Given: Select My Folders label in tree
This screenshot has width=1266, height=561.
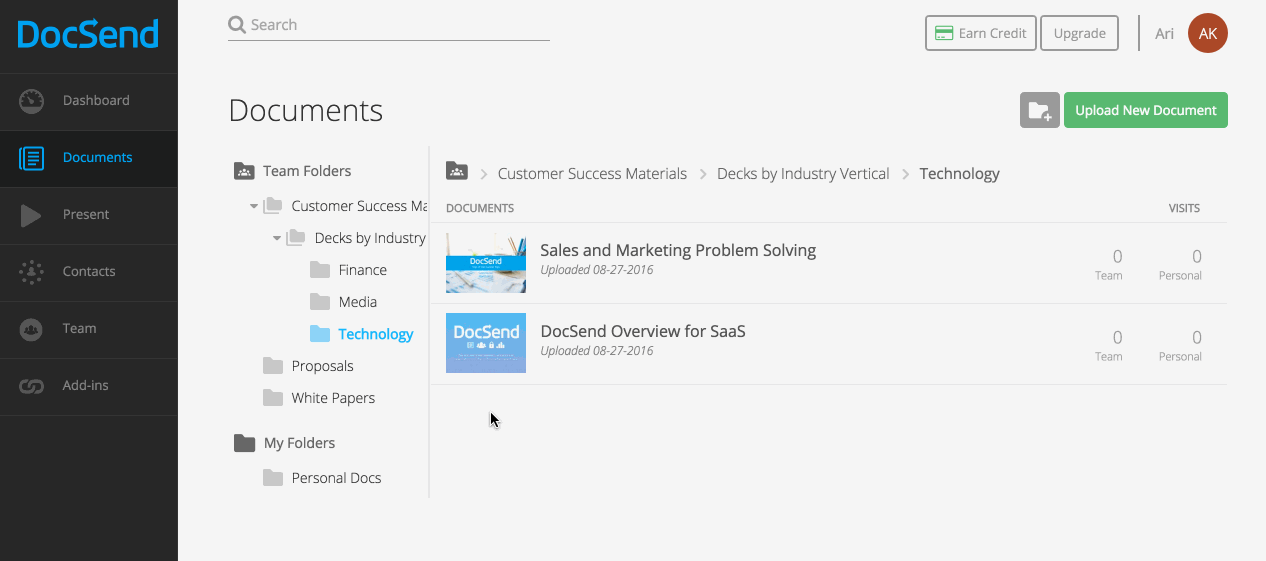Looking at the screenshot, I should [299, 443].
